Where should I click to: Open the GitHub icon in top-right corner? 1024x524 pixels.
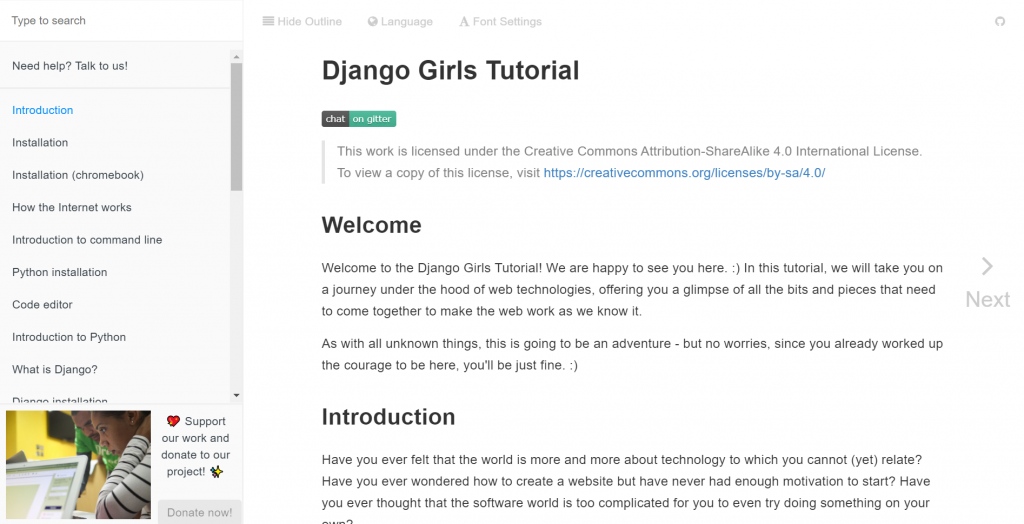click(999, 22)
